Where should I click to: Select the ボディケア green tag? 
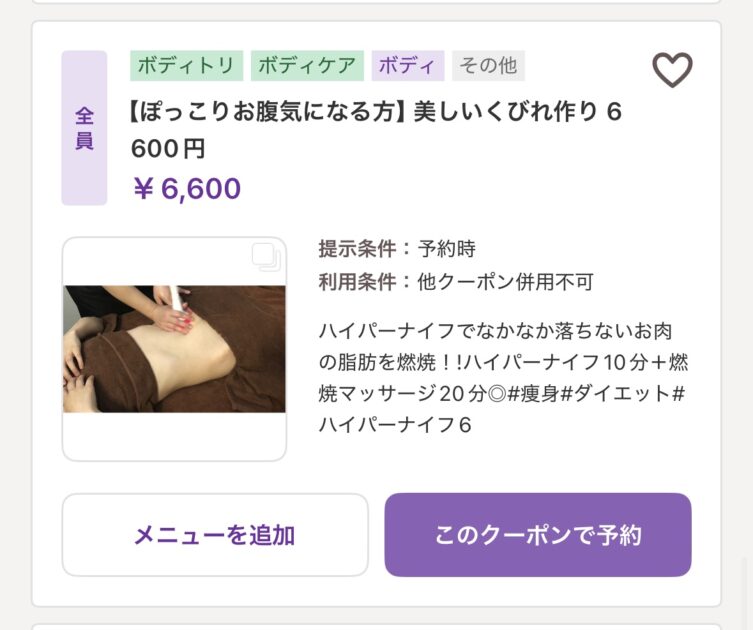tap(307, 65)
